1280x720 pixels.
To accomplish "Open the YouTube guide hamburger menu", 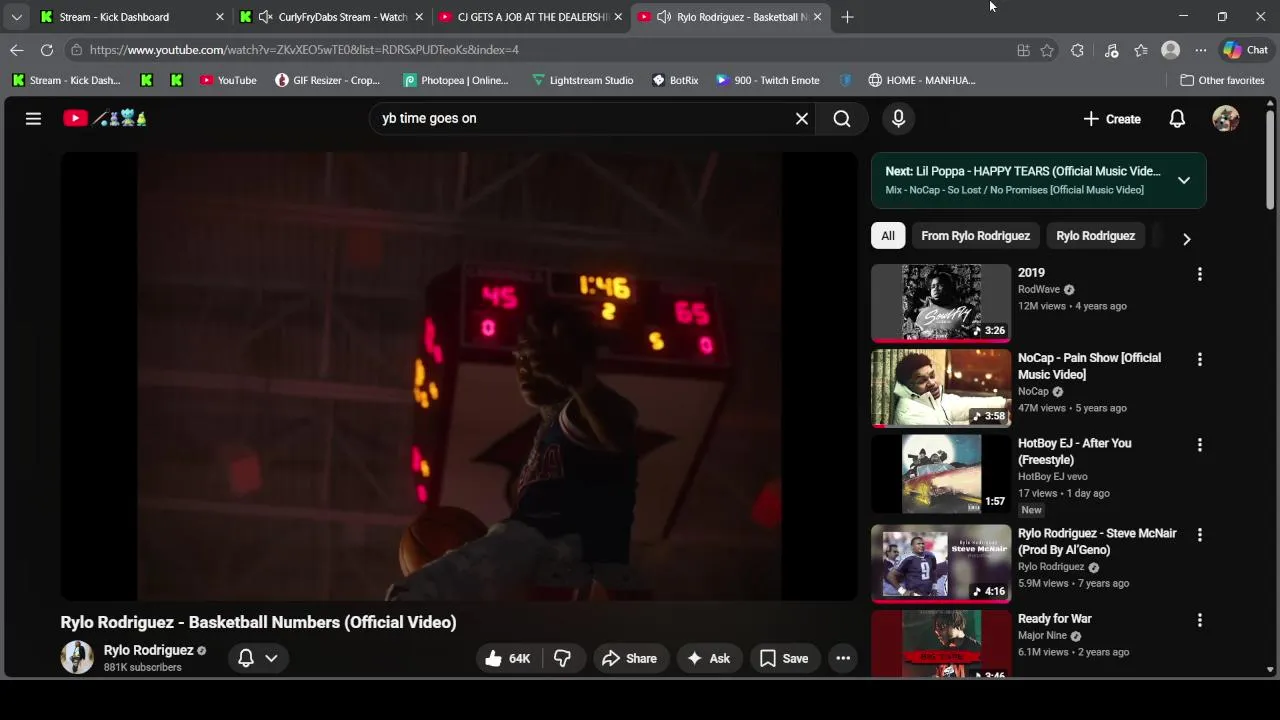I will point(33,118).
